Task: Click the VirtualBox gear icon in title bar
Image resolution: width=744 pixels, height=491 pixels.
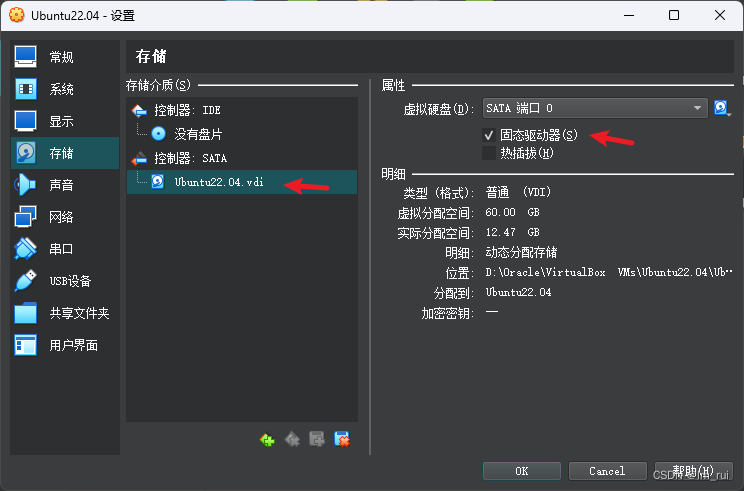Action: coord(17,15)
